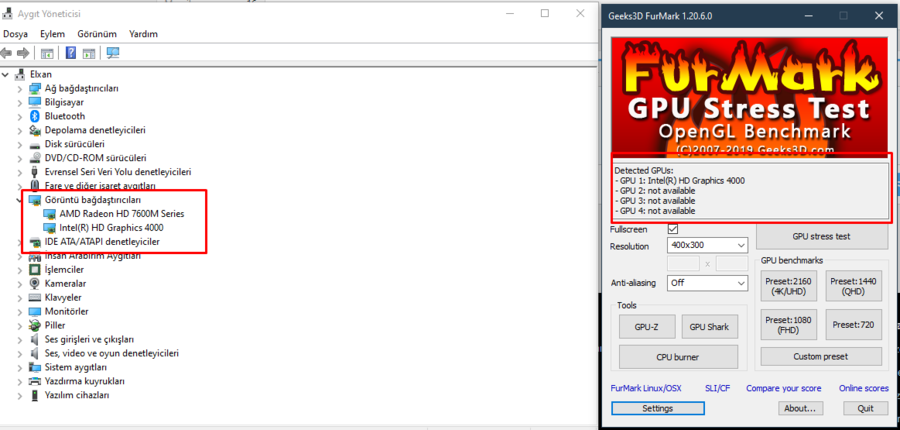The height and width of the screenshot is (430, 900).
Task: Open the Resolution 400x300 dropdown
Action: [x=707, y=245]
